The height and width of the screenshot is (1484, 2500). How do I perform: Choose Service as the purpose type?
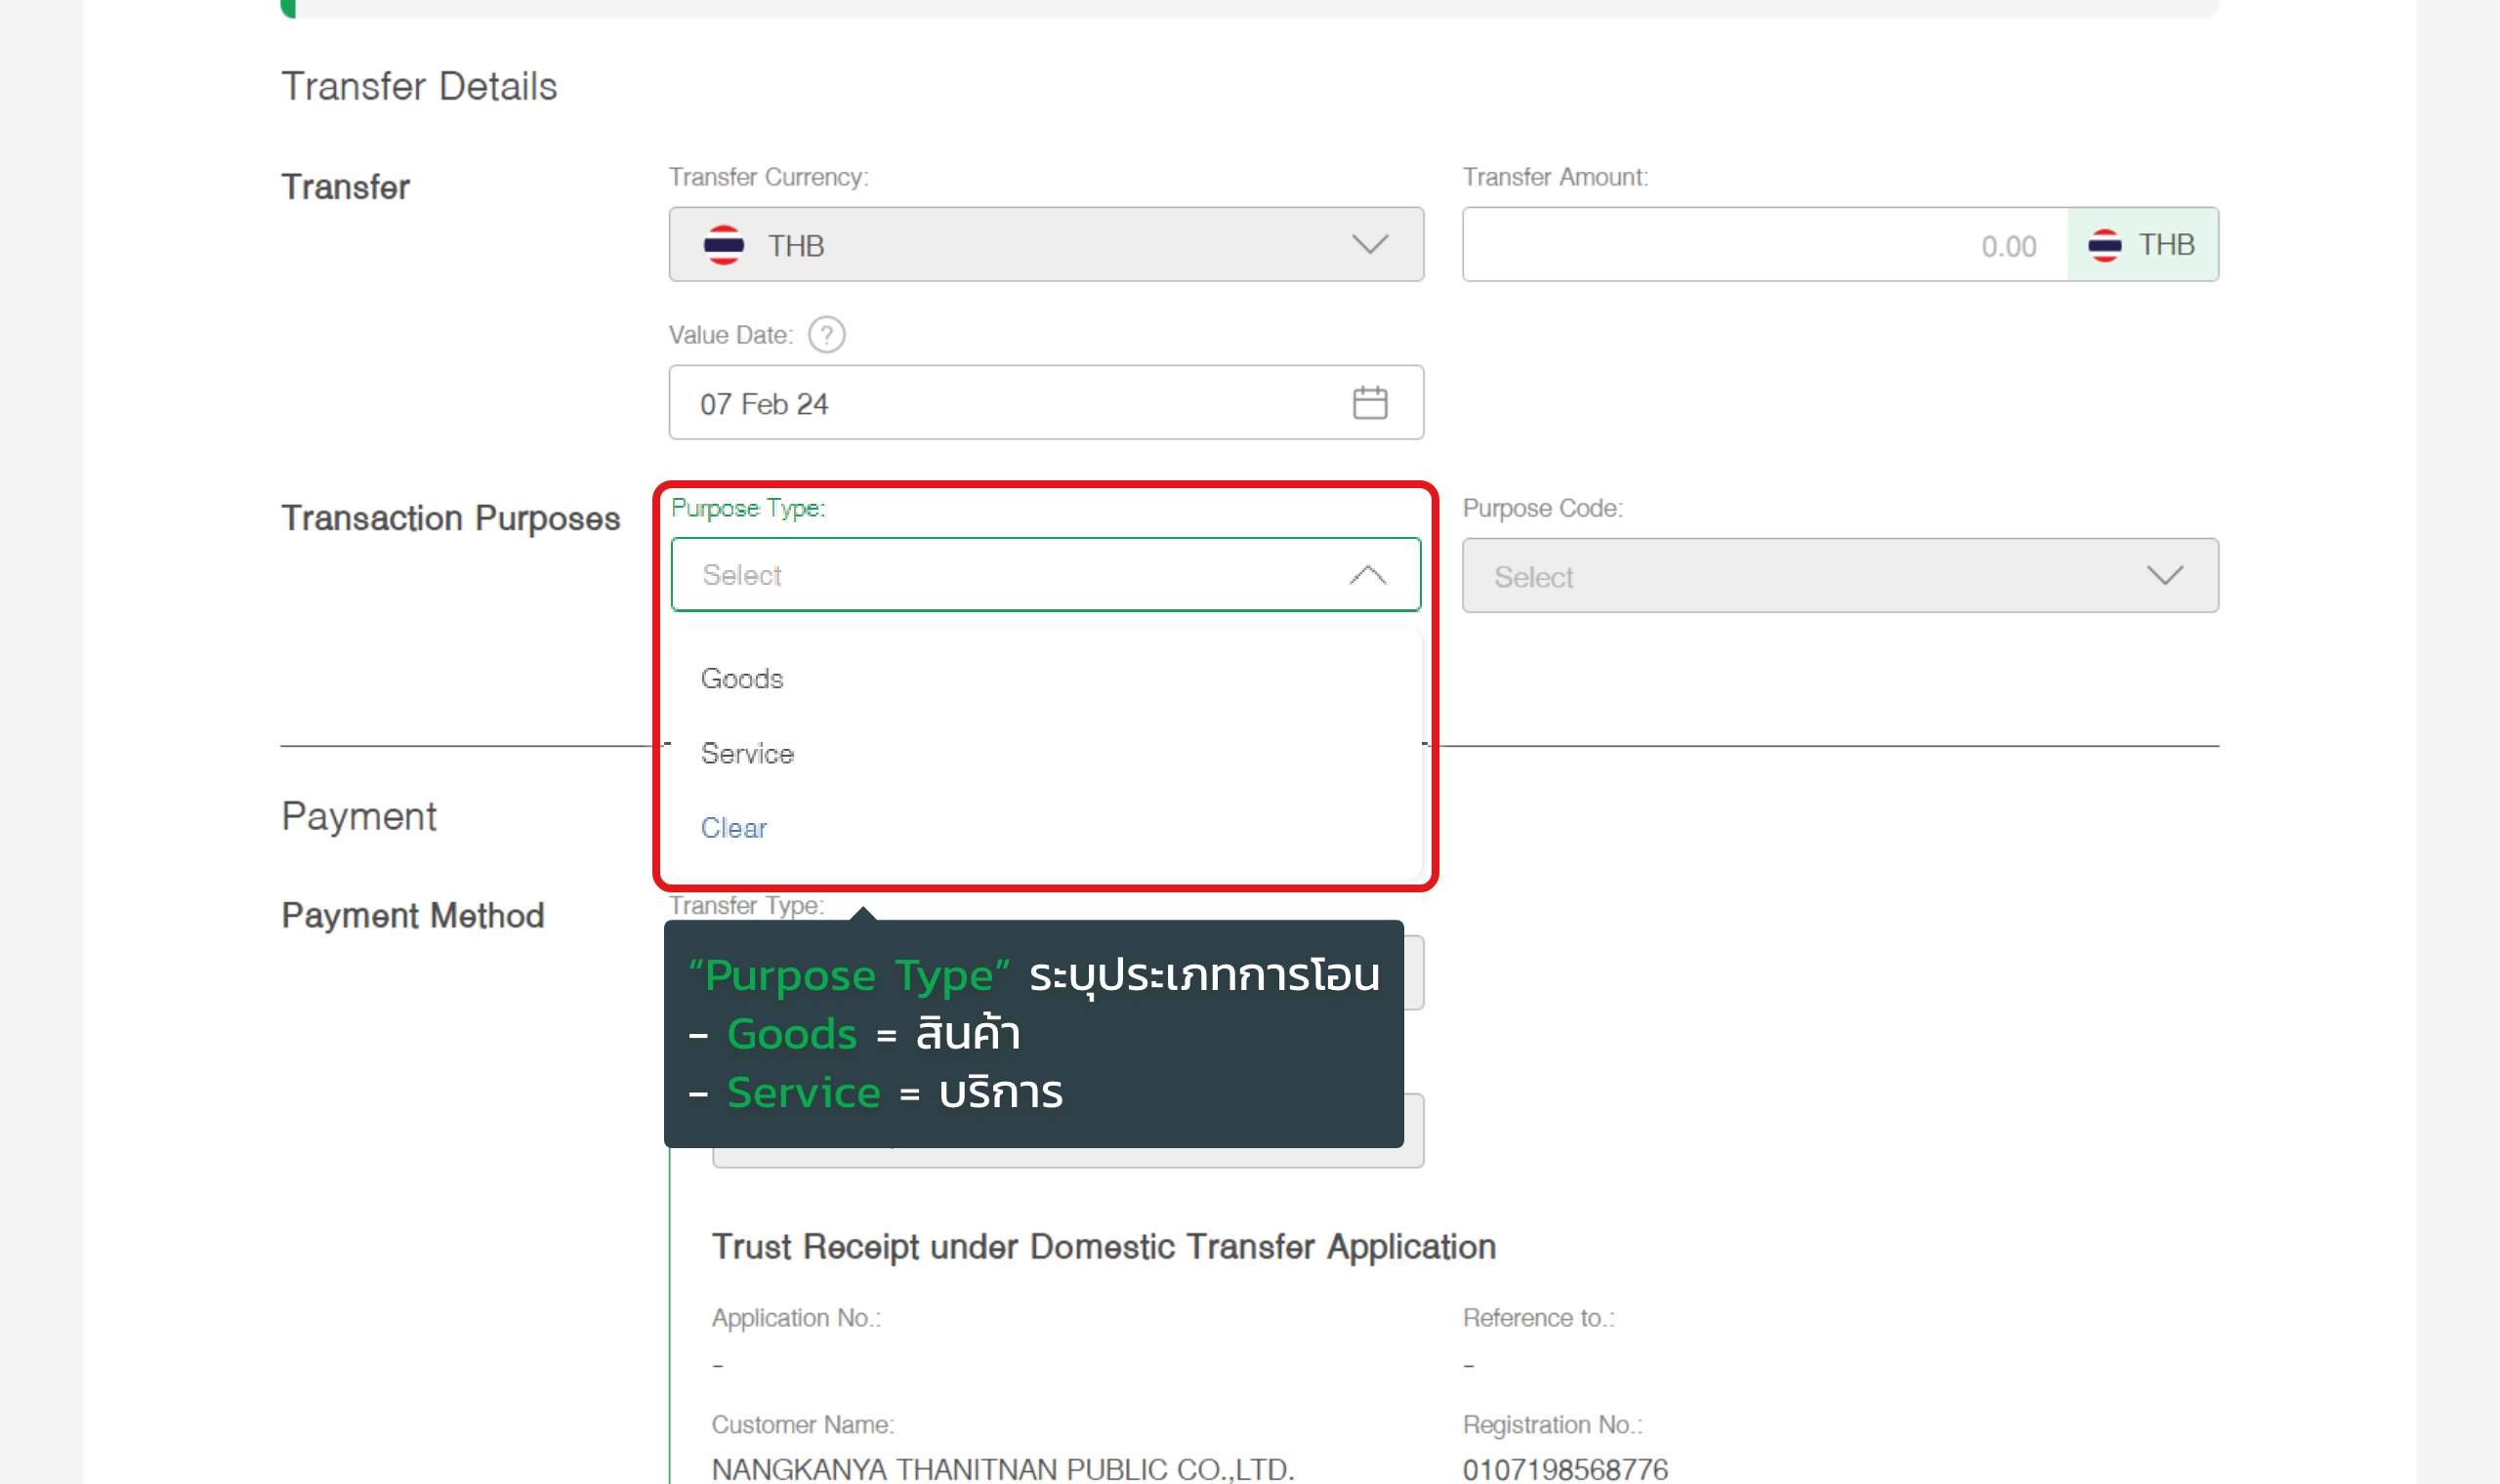point(747,754)
